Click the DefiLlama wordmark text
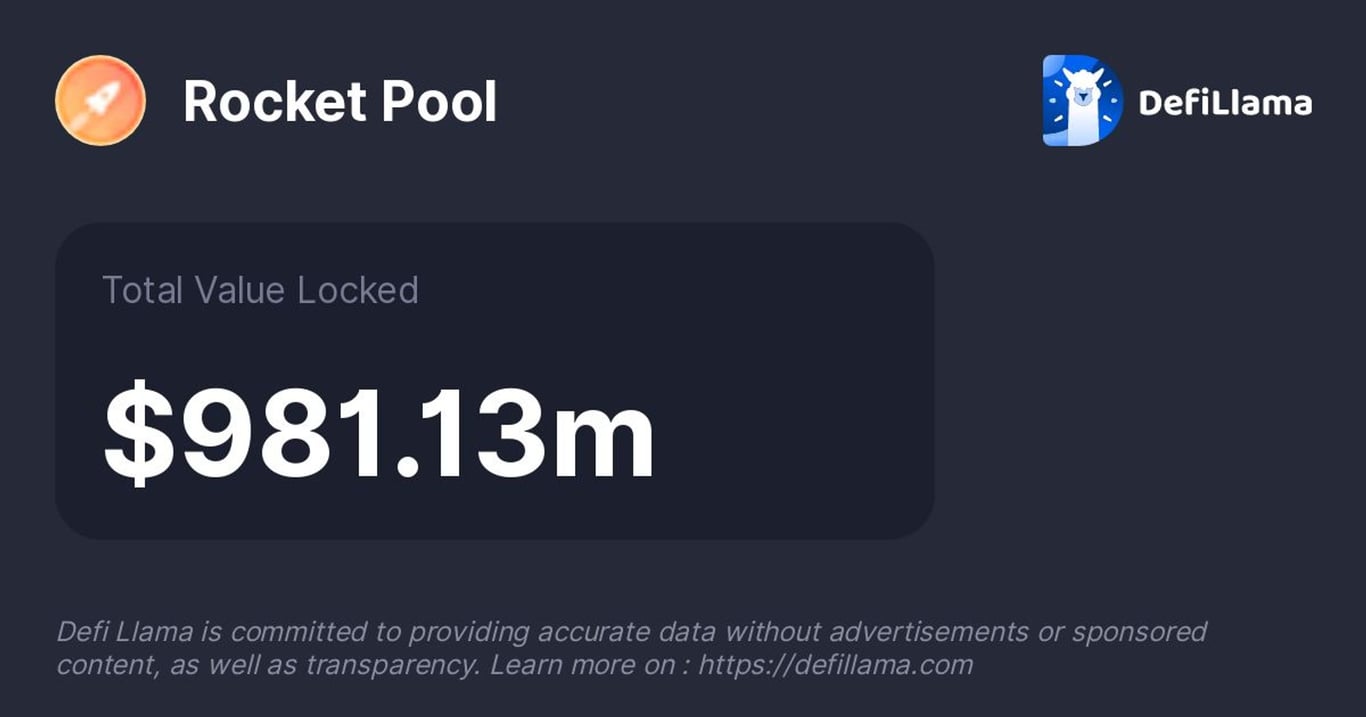 coord(1225,102)
